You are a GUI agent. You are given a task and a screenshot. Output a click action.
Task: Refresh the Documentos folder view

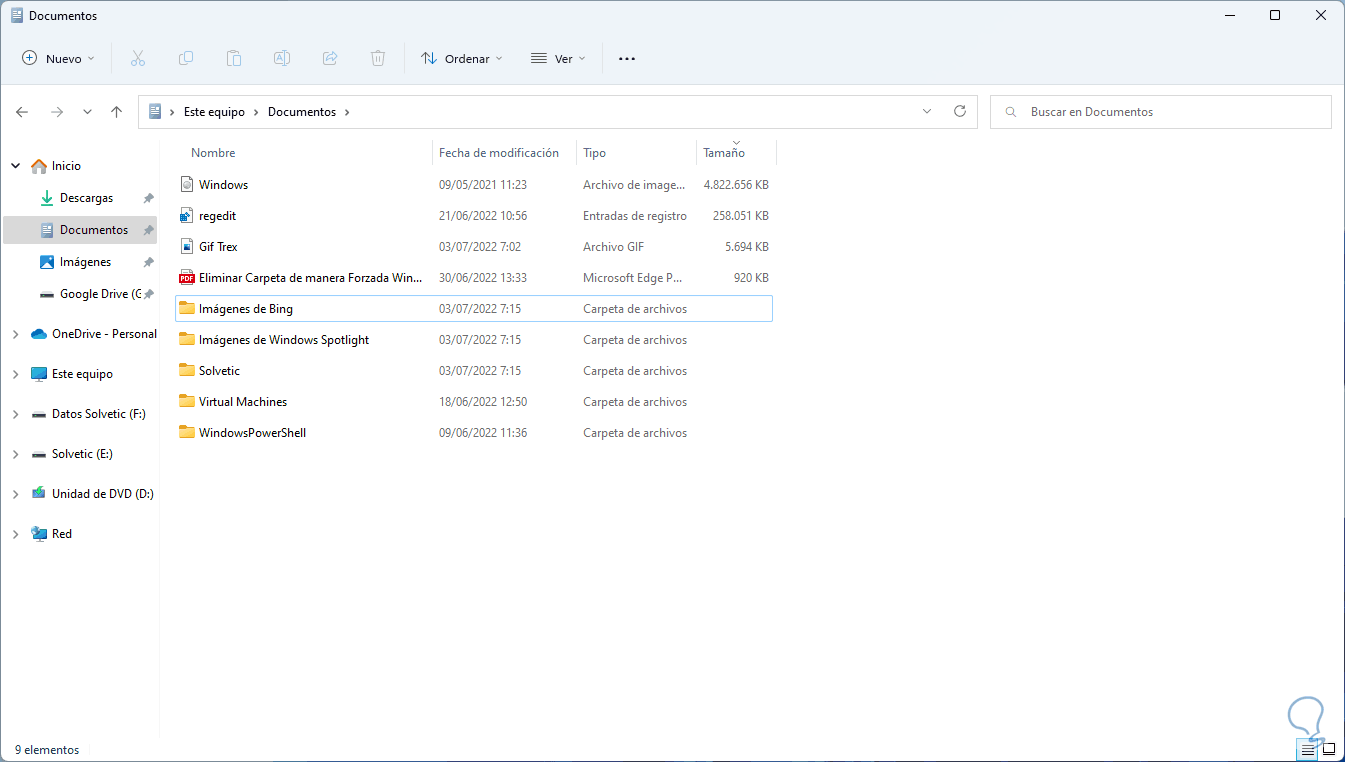point(960,112)
